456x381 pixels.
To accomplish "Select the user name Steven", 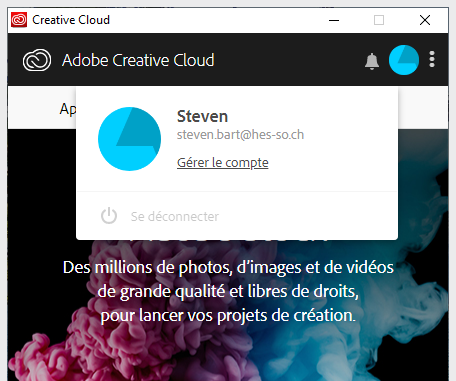I will 202,116.
